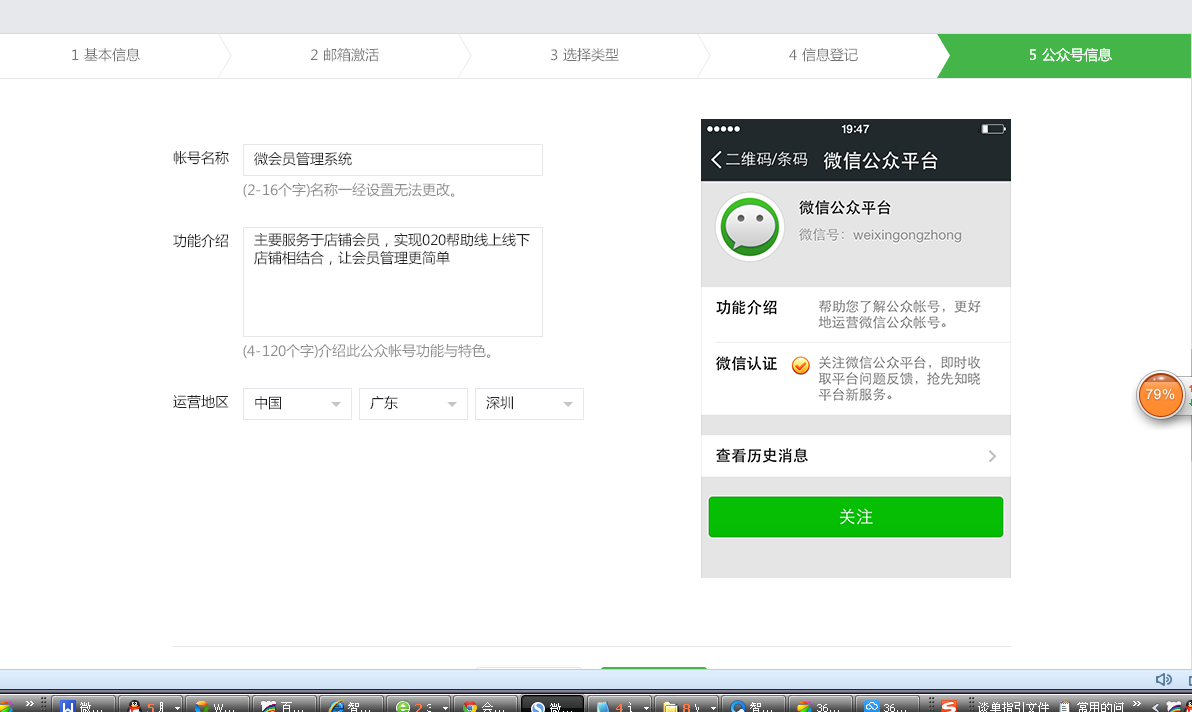Click the 功能介绍 label in phone preview
The width and height of the screenshot is (1192, 712).
point(747,308)
